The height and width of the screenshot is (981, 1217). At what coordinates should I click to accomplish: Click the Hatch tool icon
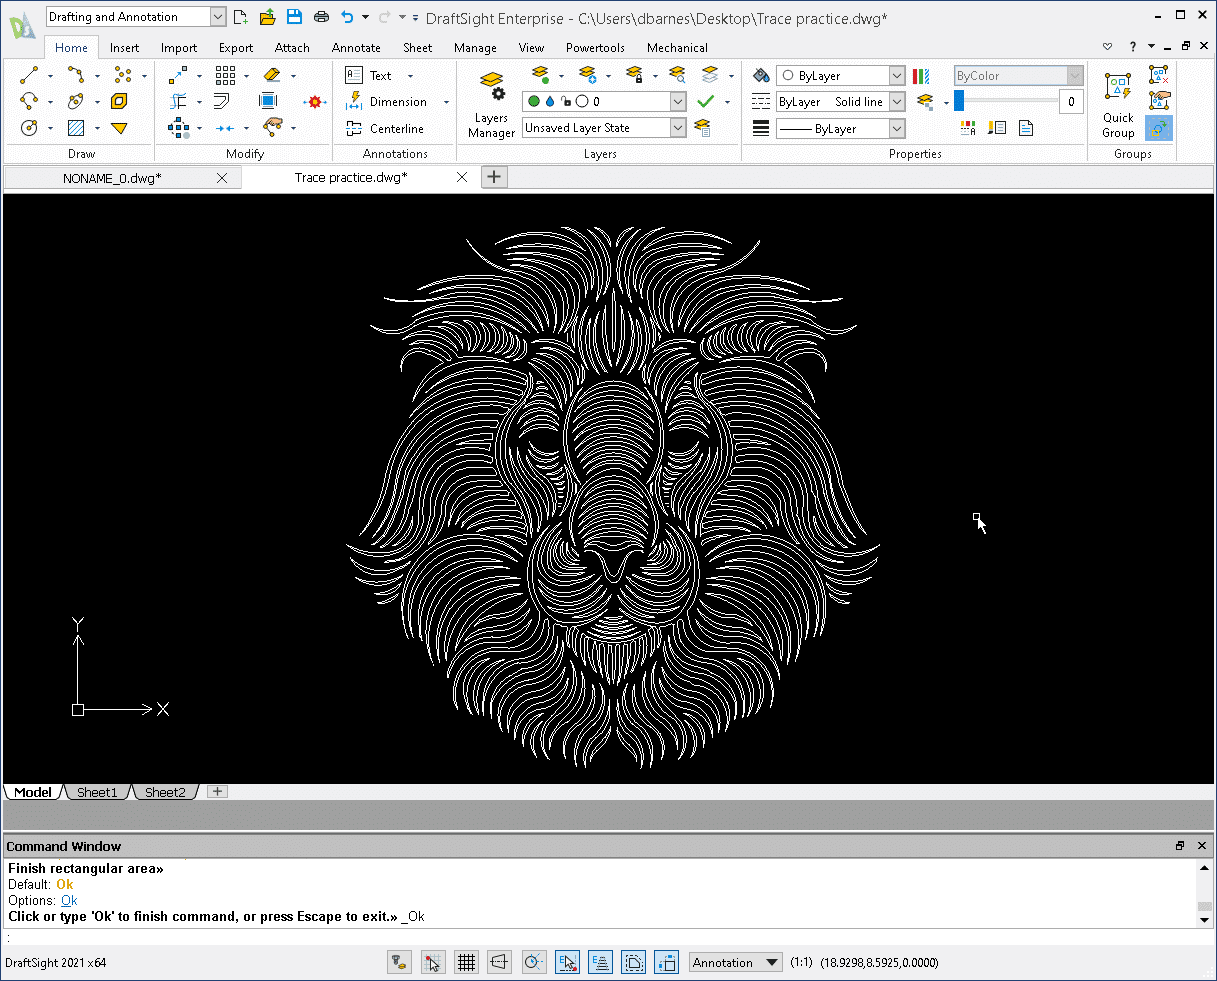coord(76,128)
